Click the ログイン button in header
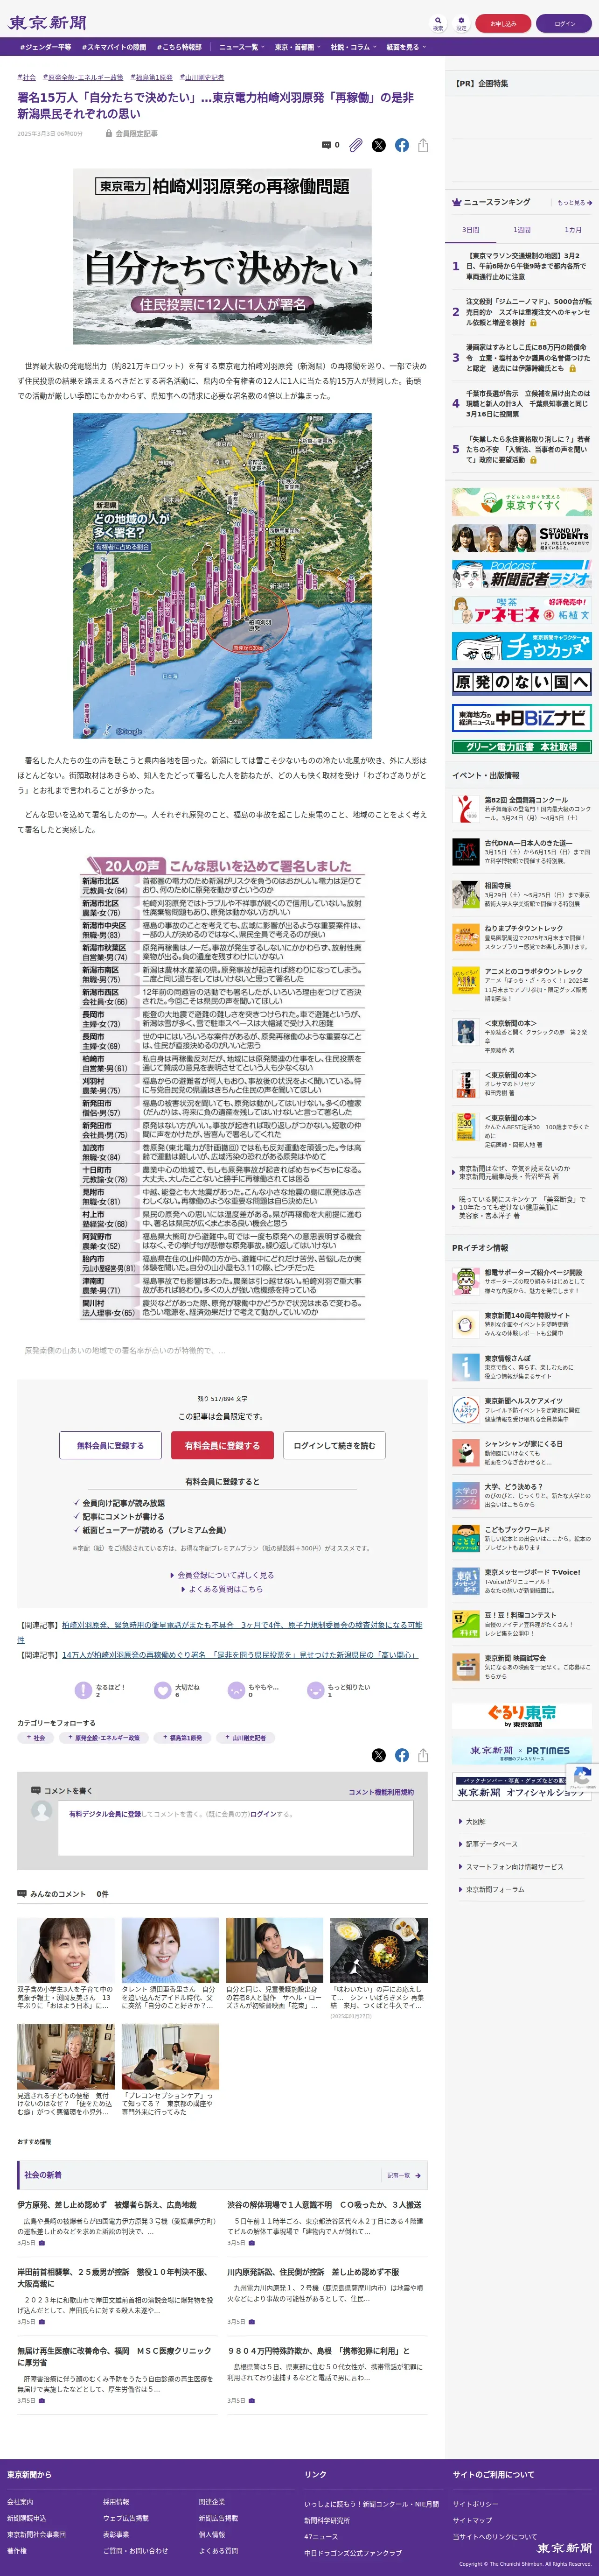Viewport: 599px width, 2576px height. (x=564, y=23)
